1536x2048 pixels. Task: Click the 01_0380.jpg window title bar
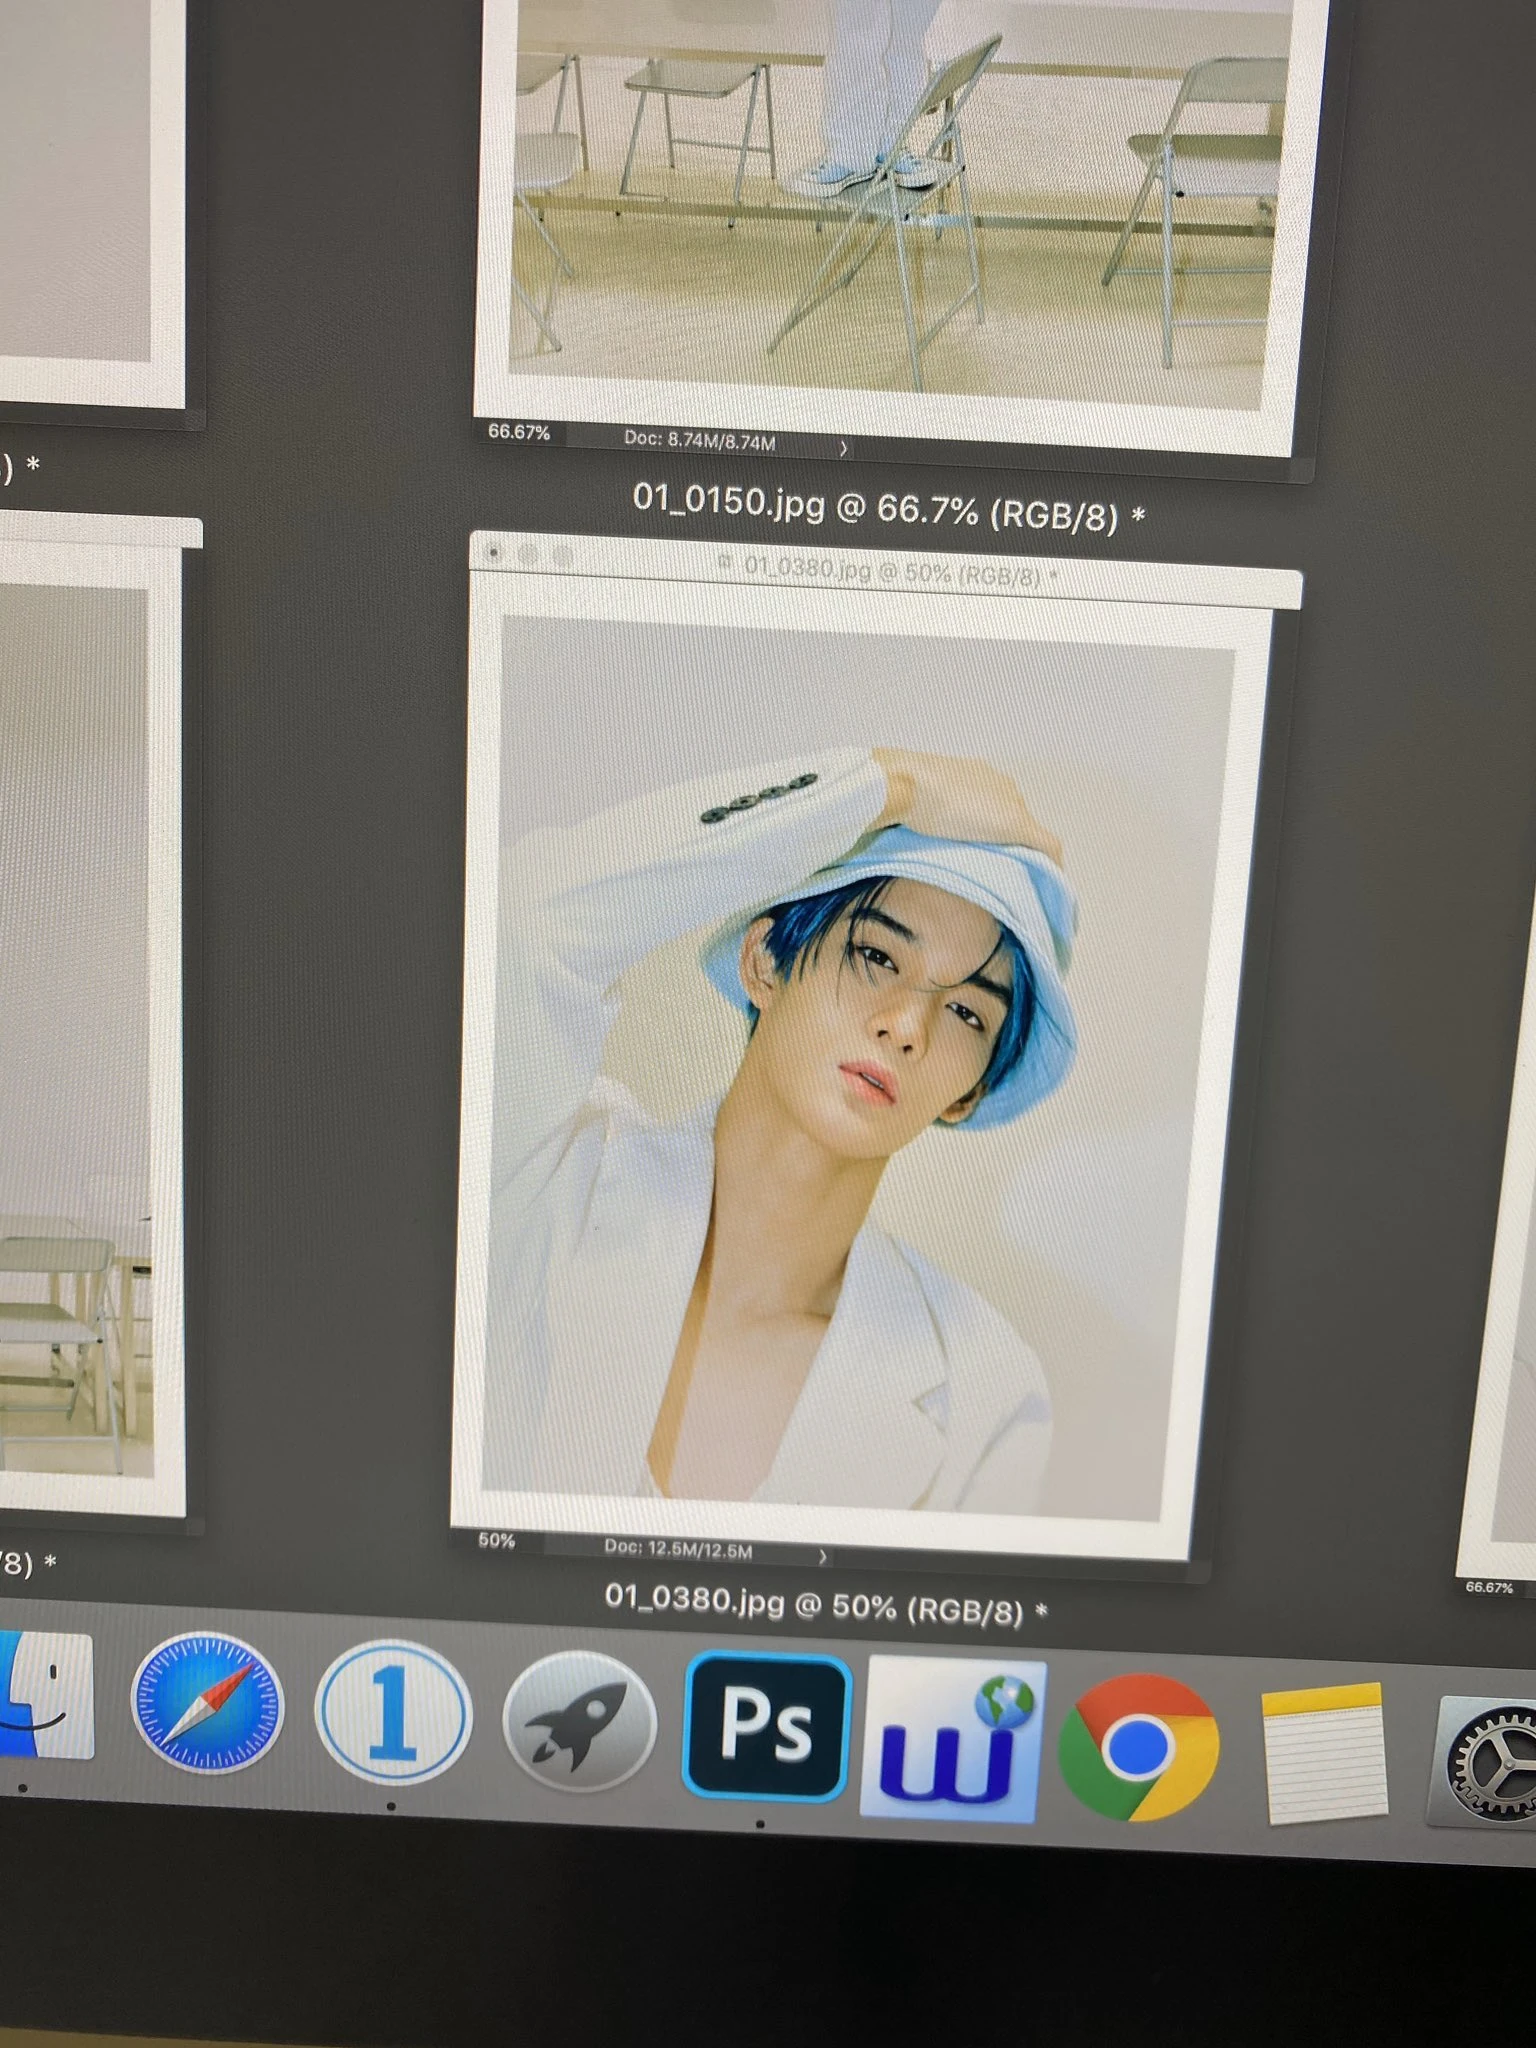[x=885, y=573]
